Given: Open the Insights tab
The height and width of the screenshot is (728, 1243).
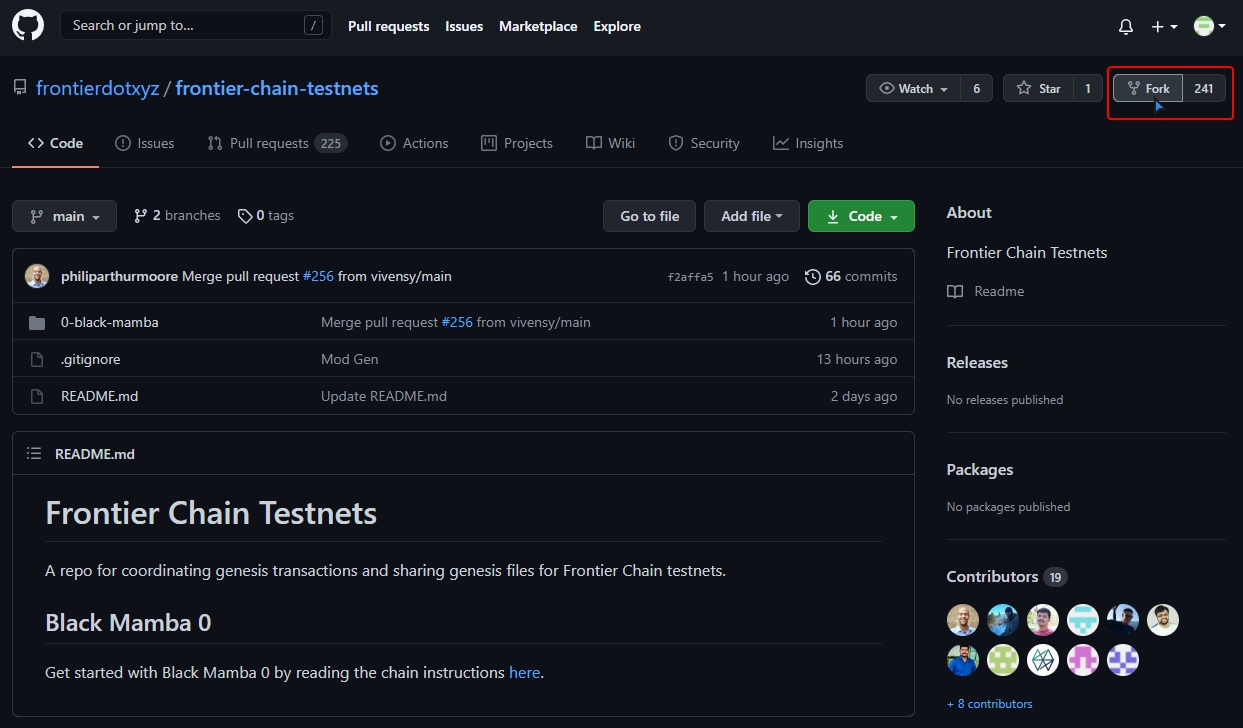Looking at the screenshot, I should pos(808,143).
